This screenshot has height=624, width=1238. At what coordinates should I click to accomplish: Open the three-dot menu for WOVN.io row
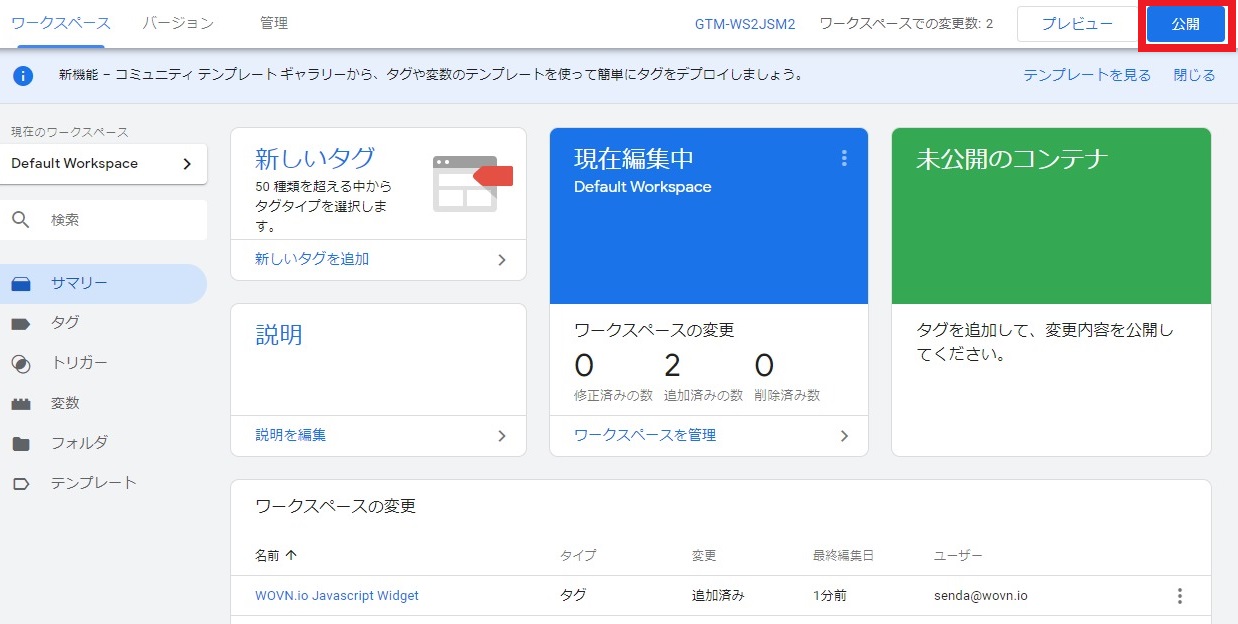click(1180, 595)
